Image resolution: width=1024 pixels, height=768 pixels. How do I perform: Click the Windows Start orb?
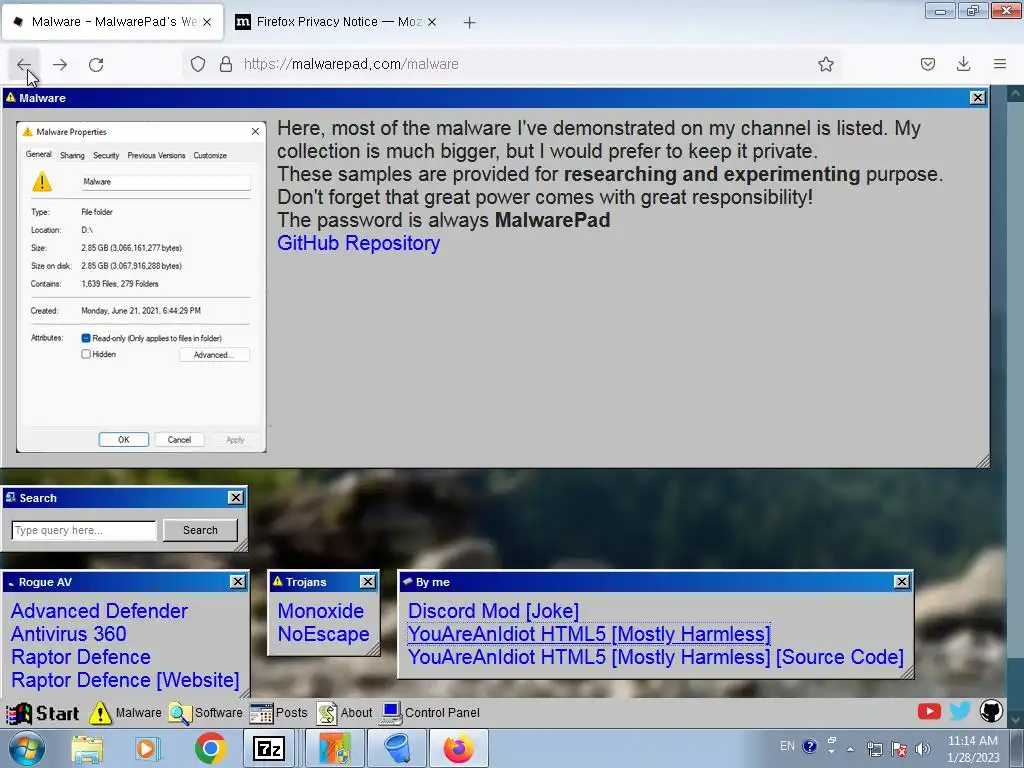point(27,748)
